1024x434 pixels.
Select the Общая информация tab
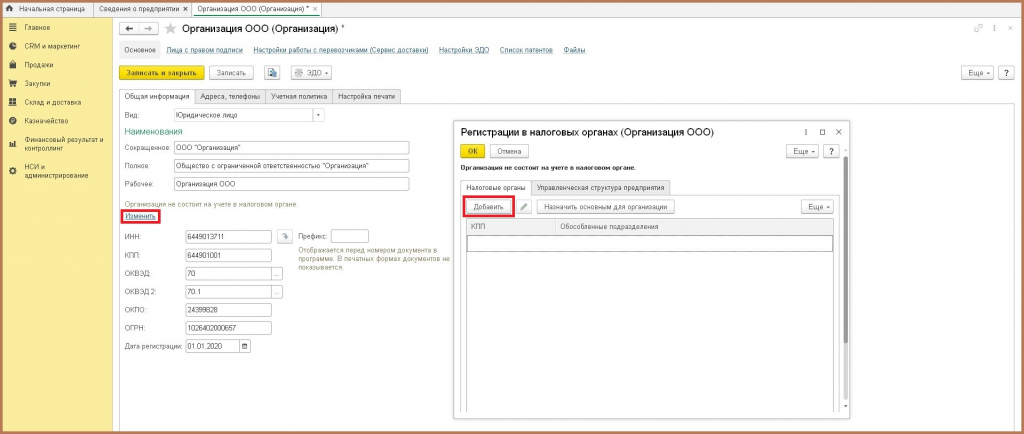[157, 96]
